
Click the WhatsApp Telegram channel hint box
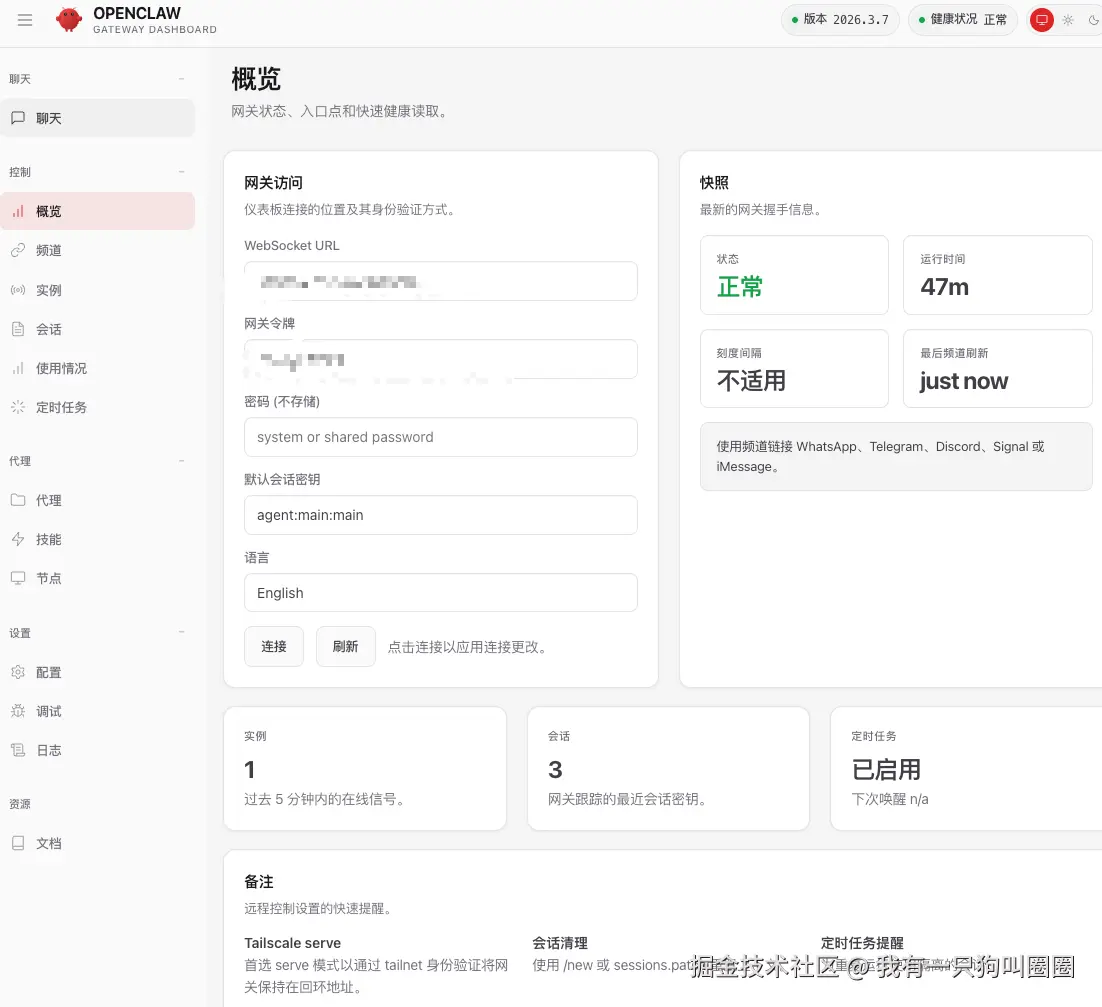896,456
